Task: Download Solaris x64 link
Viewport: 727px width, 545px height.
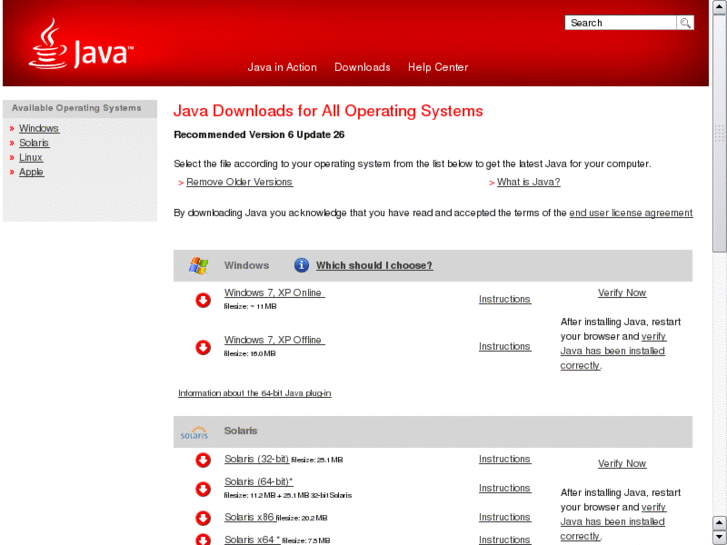Action: pos(252,539)
